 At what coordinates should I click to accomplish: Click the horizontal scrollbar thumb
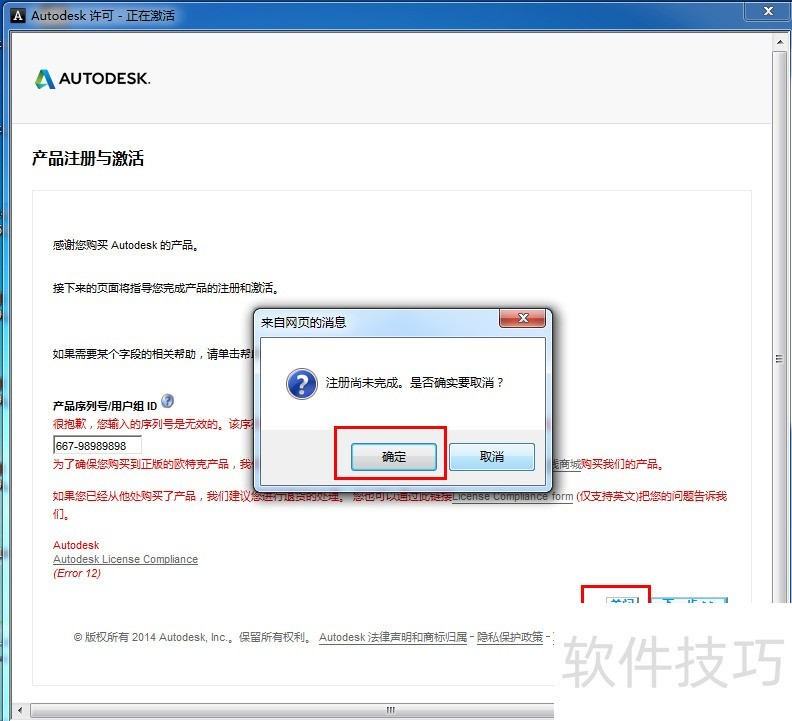[x=292, y=710]
